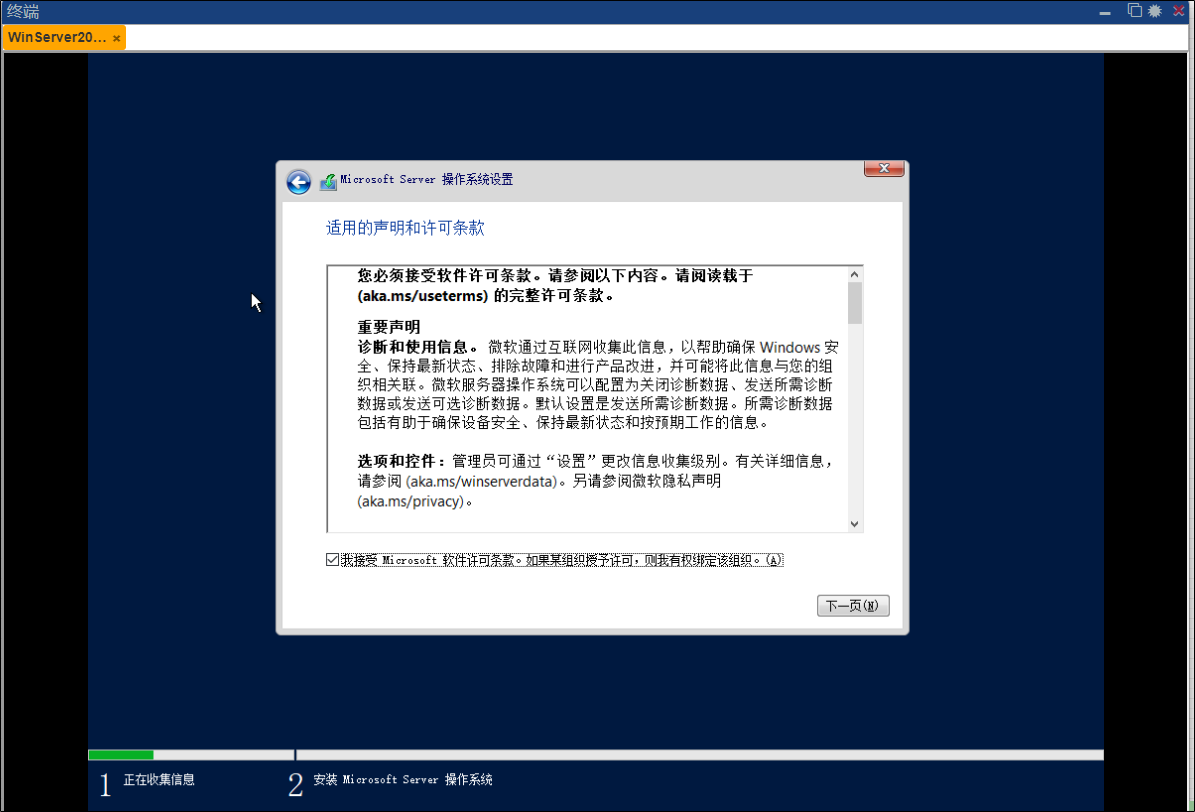
Task: Close the Microsoft Server setup dialog
Action: tap(884, 168)
